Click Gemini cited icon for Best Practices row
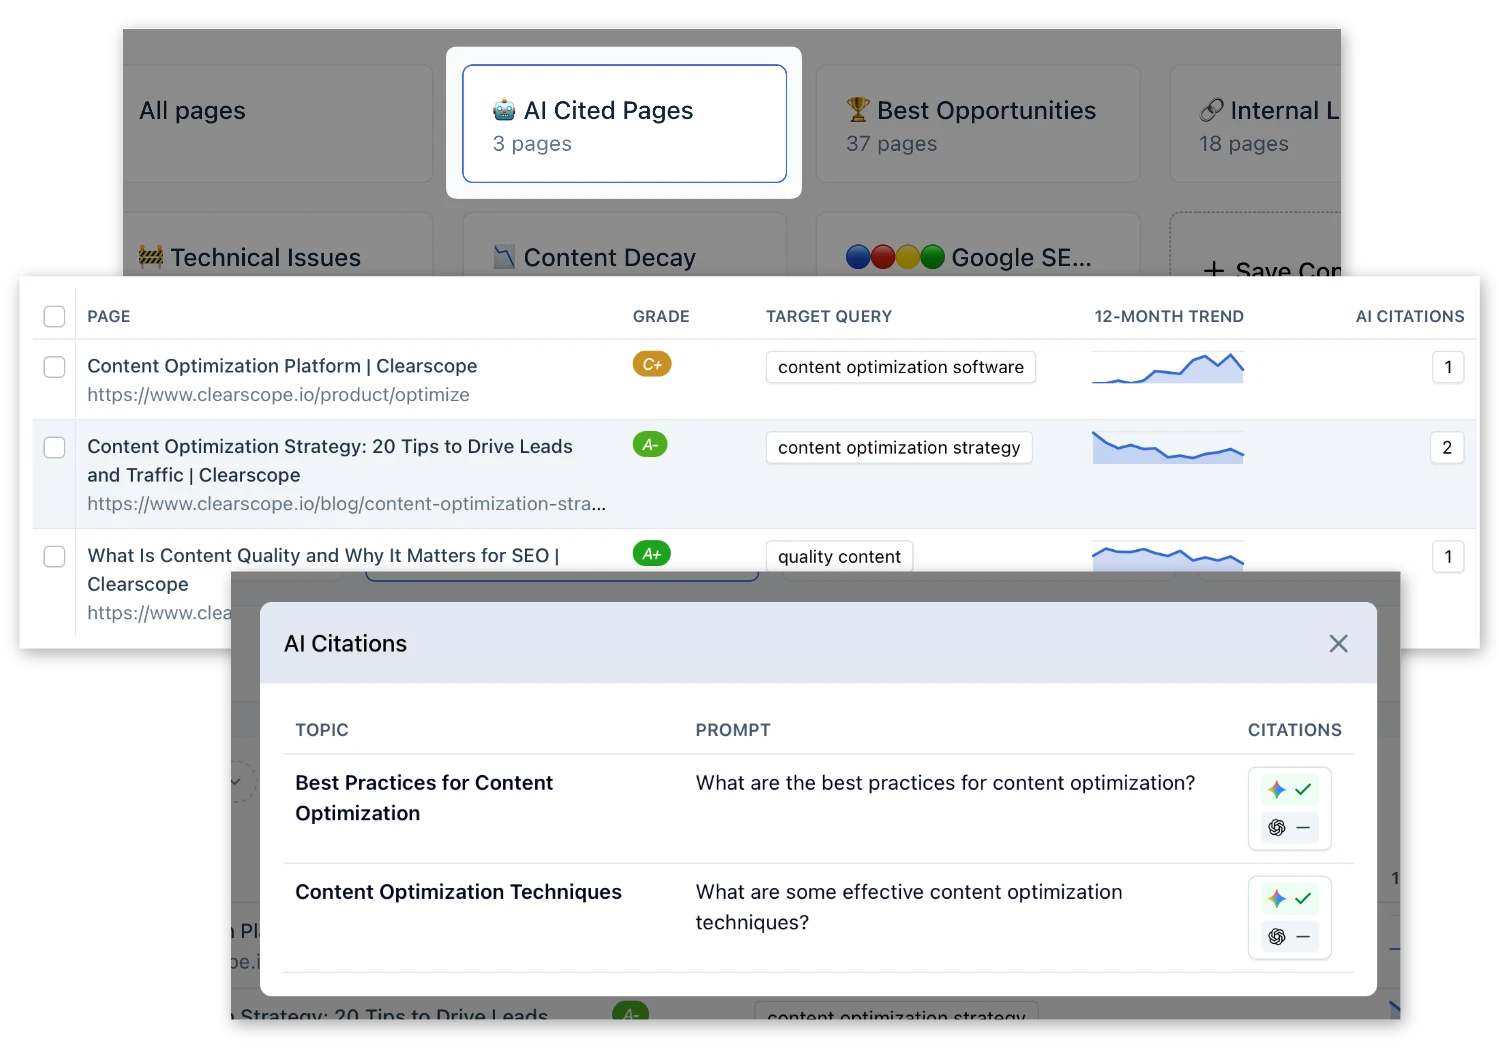 [x=1277, y=790]
